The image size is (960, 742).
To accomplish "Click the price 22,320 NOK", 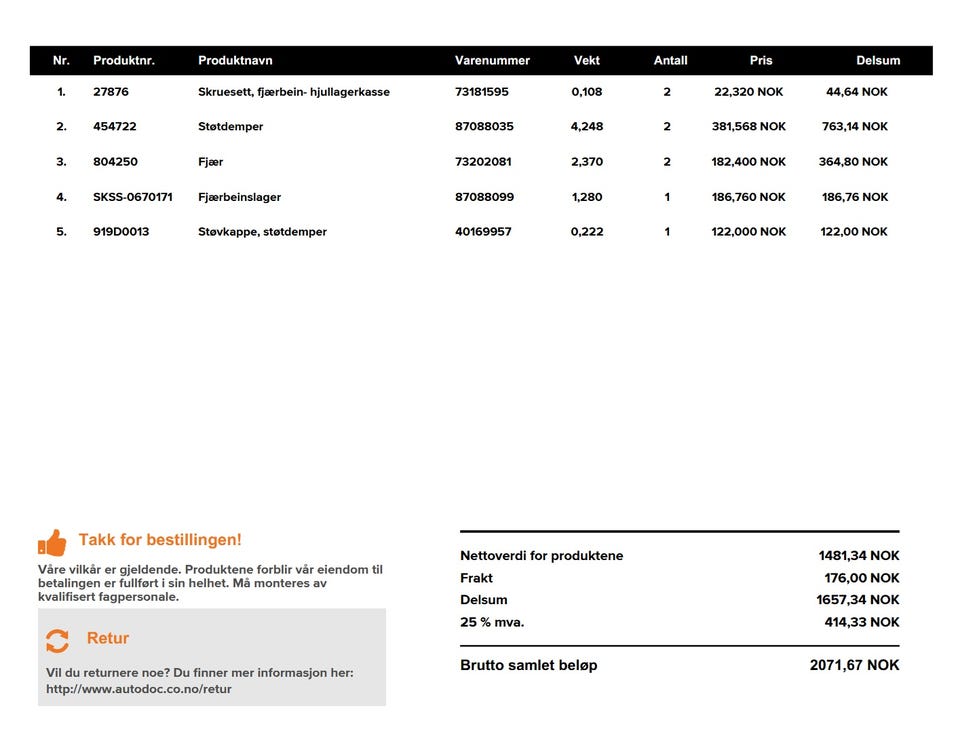I will (x=748, y=92).
